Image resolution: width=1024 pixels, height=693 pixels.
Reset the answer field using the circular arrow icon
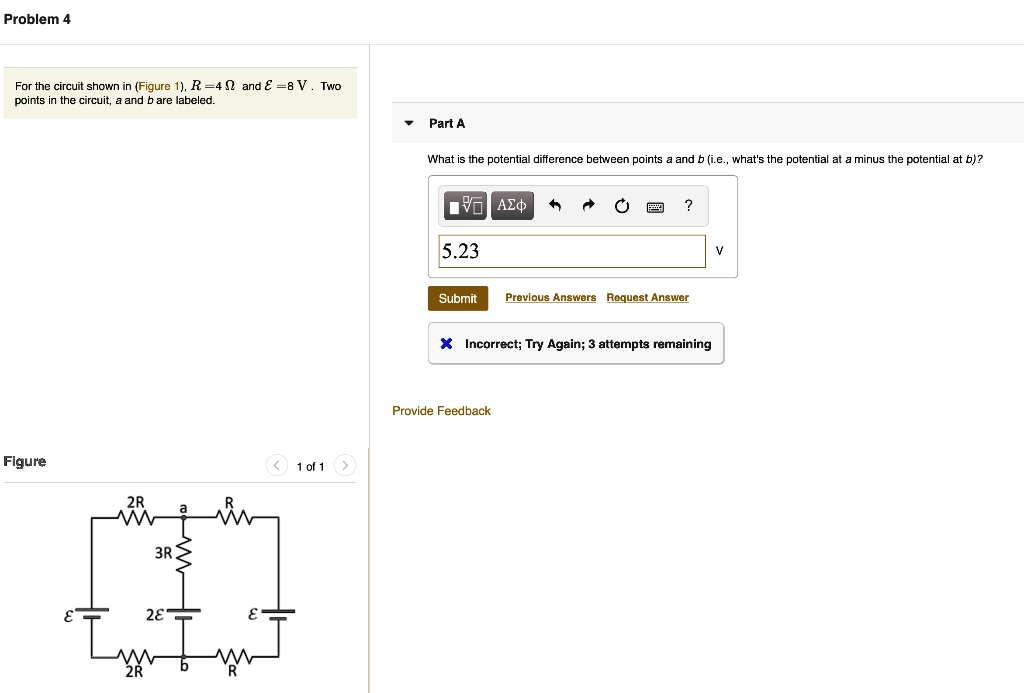[621, 205]
